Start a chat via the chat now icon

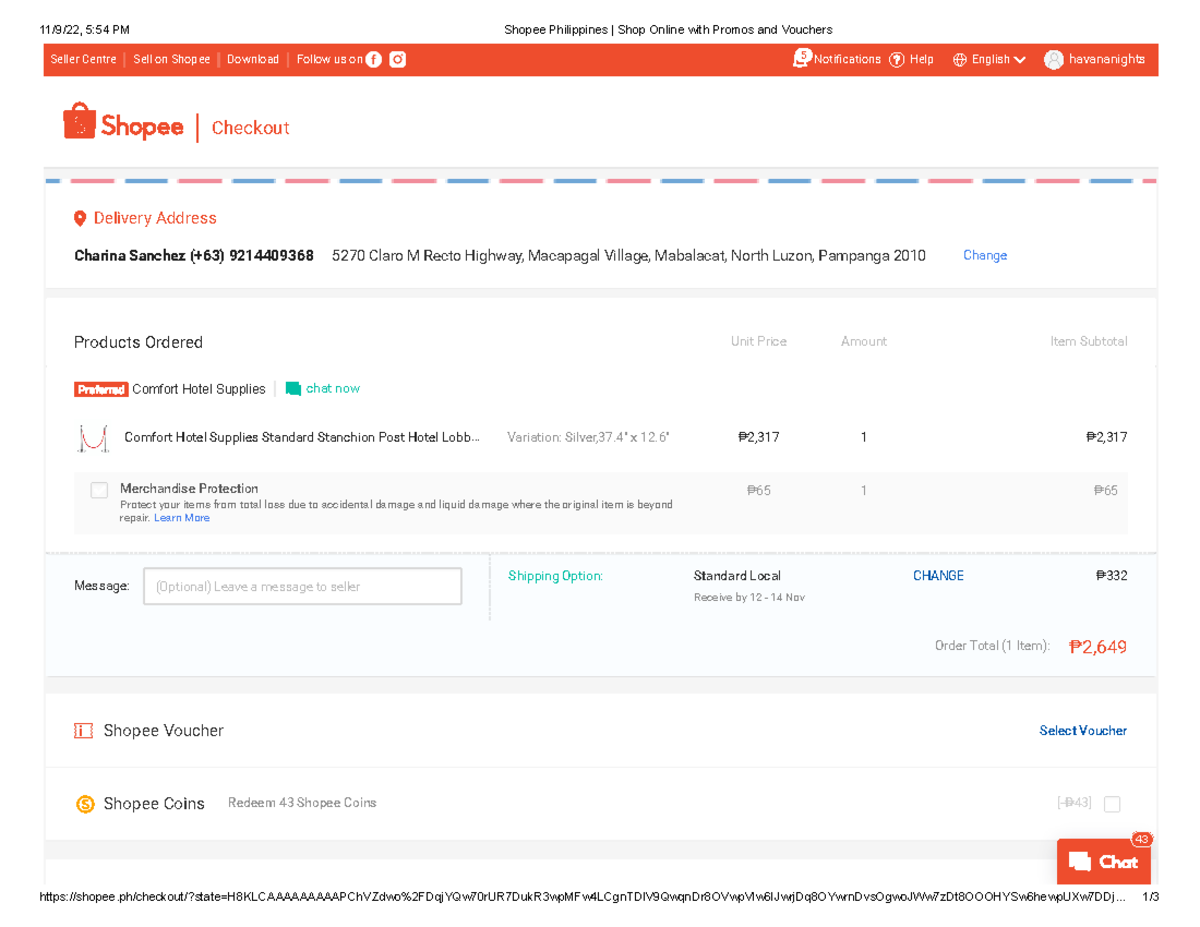coord(292,388)
